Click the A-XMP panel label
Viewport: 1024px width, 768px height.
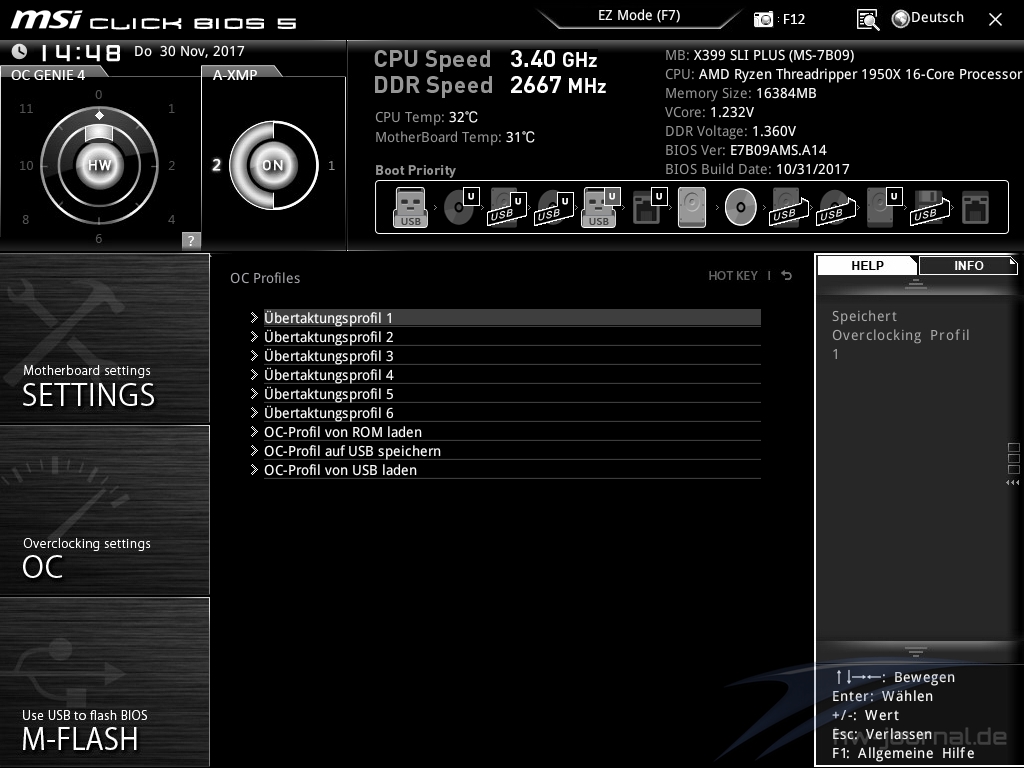(x=235, y=75)
